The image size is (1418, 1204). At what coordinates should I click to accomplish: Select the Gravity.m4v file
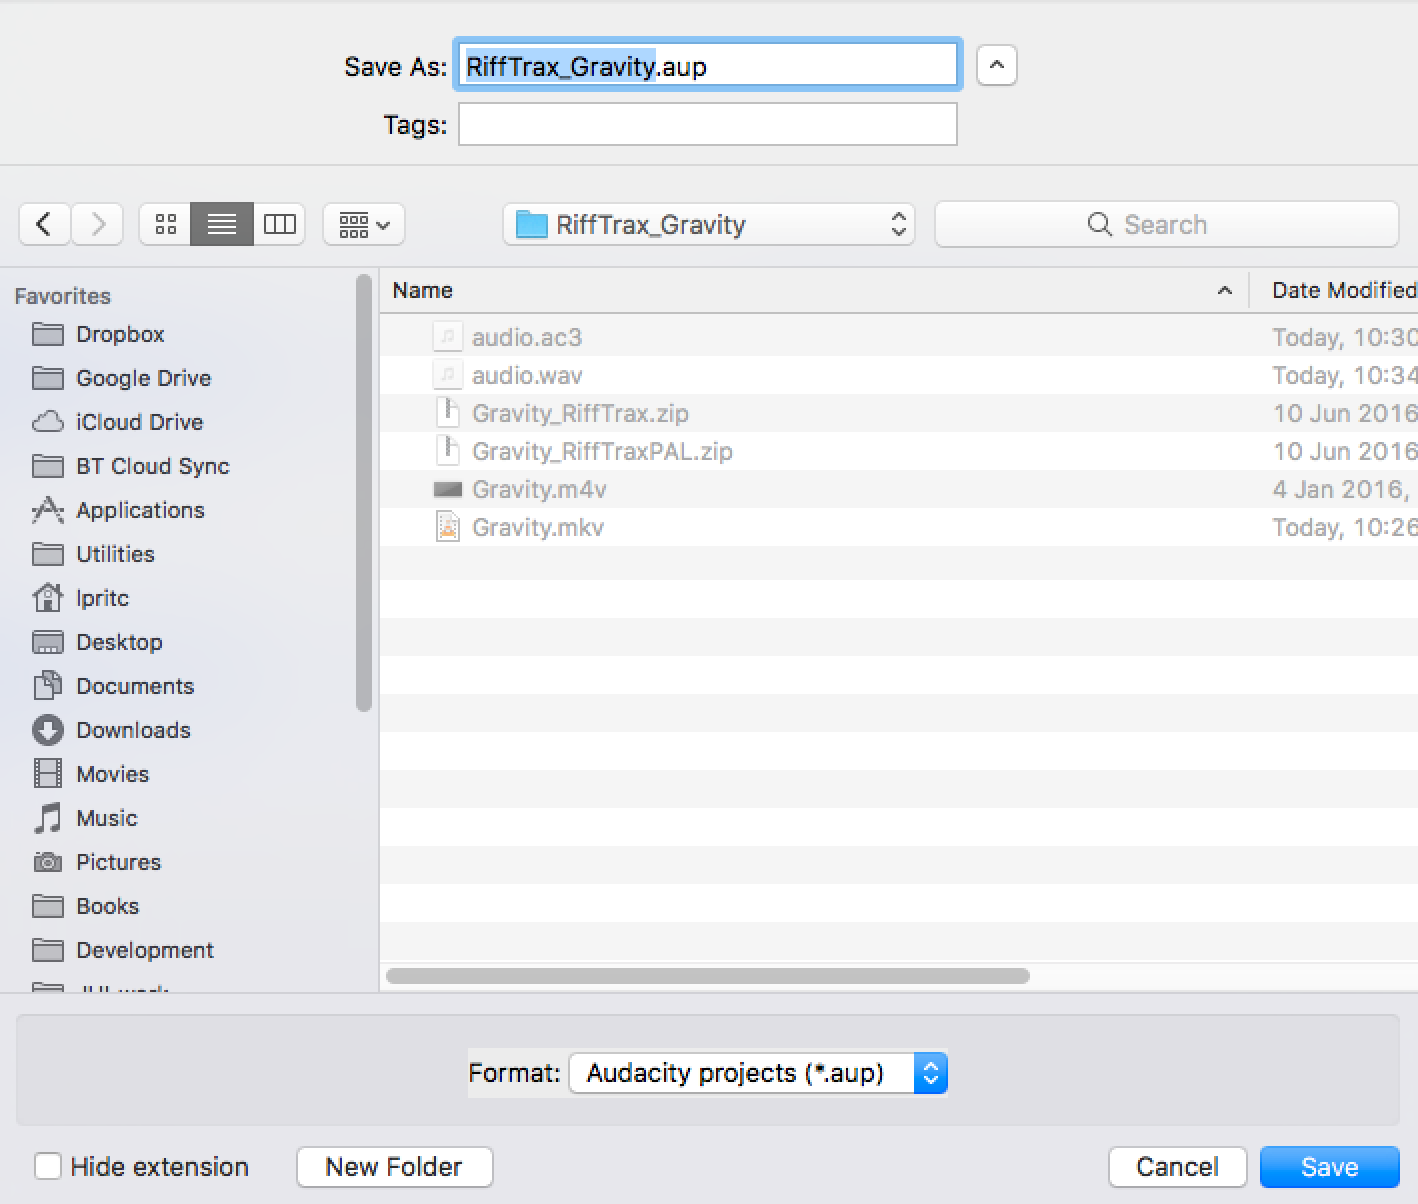899,489
